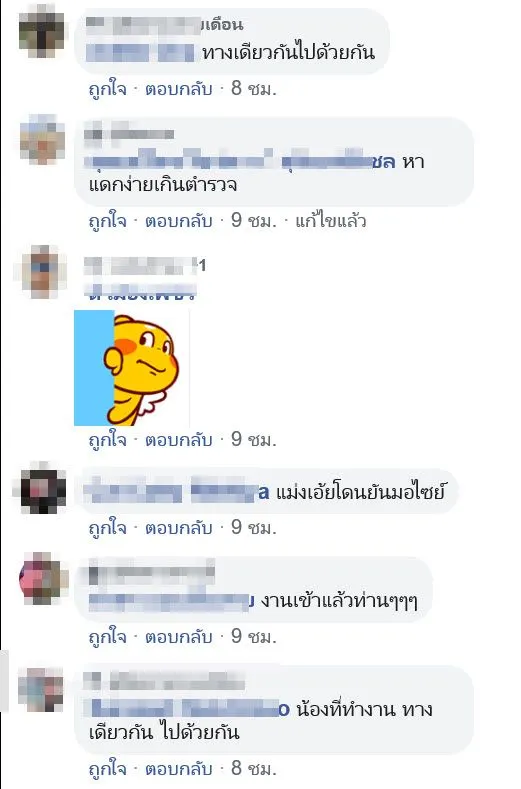Viewport: 521px width, 789px height.
Task: Click the tagged name before 'แม่งเอ้ยโดนยันมอไซย์'
Action: (x=177, y=492)
